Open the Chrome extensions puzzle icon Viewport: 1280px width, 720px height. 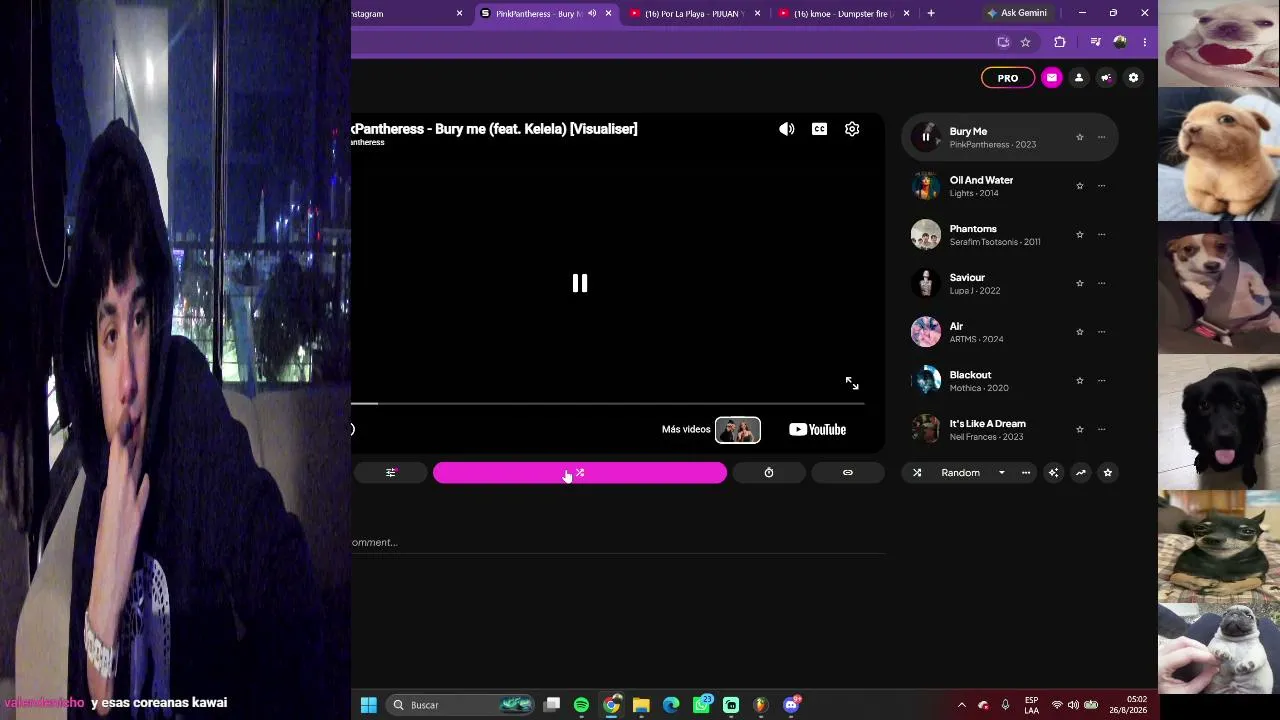[x=1060, y=42]
